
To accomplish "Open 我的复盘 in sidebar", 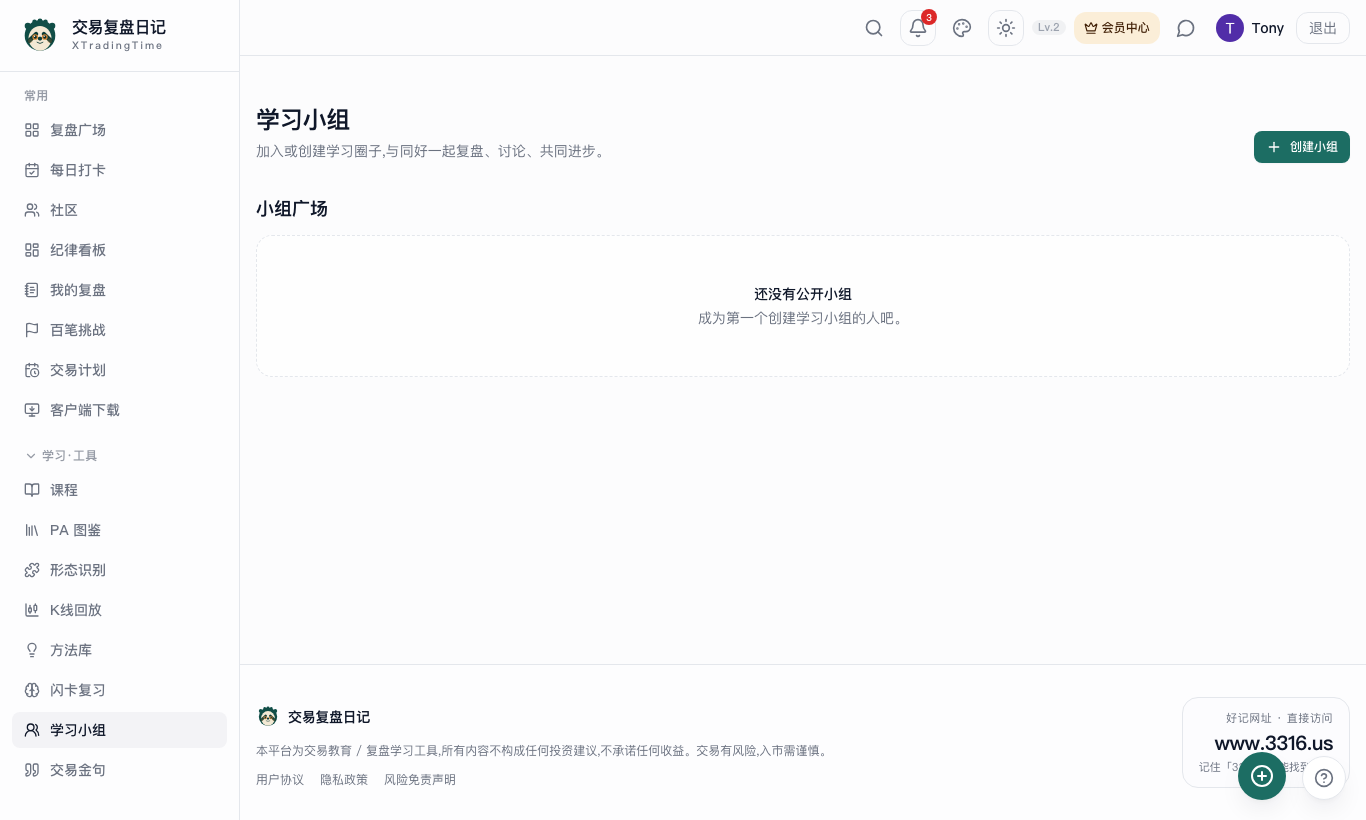I will point(119,290).
